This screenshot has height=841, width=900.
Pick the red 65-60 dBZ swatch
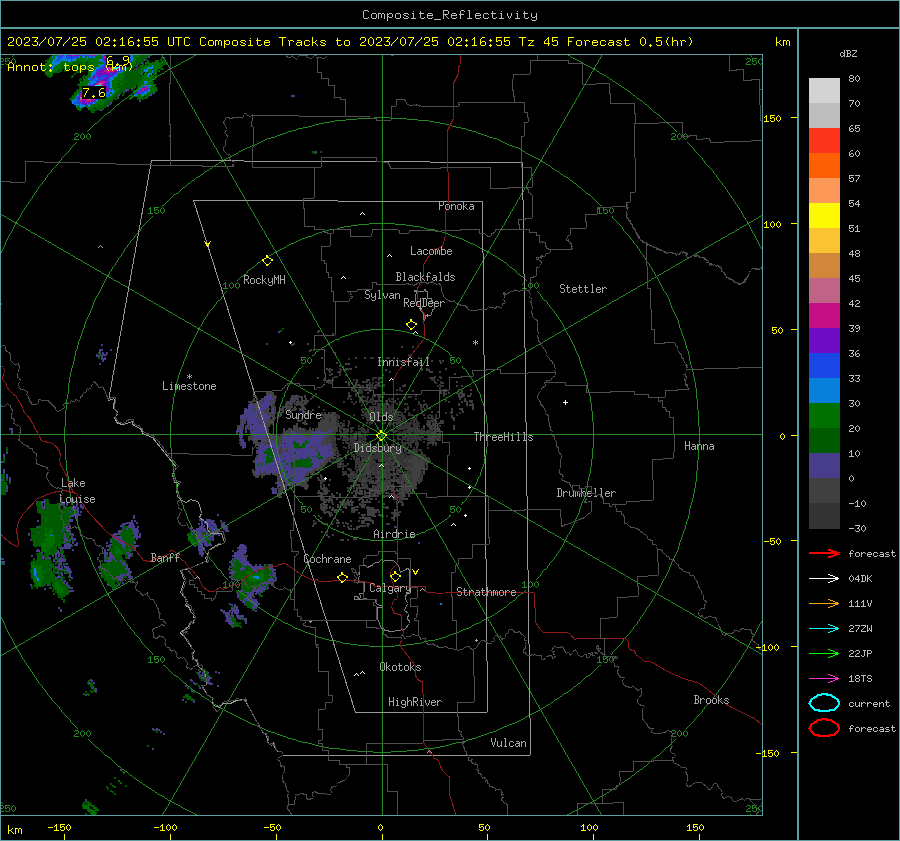coord(824,141)
